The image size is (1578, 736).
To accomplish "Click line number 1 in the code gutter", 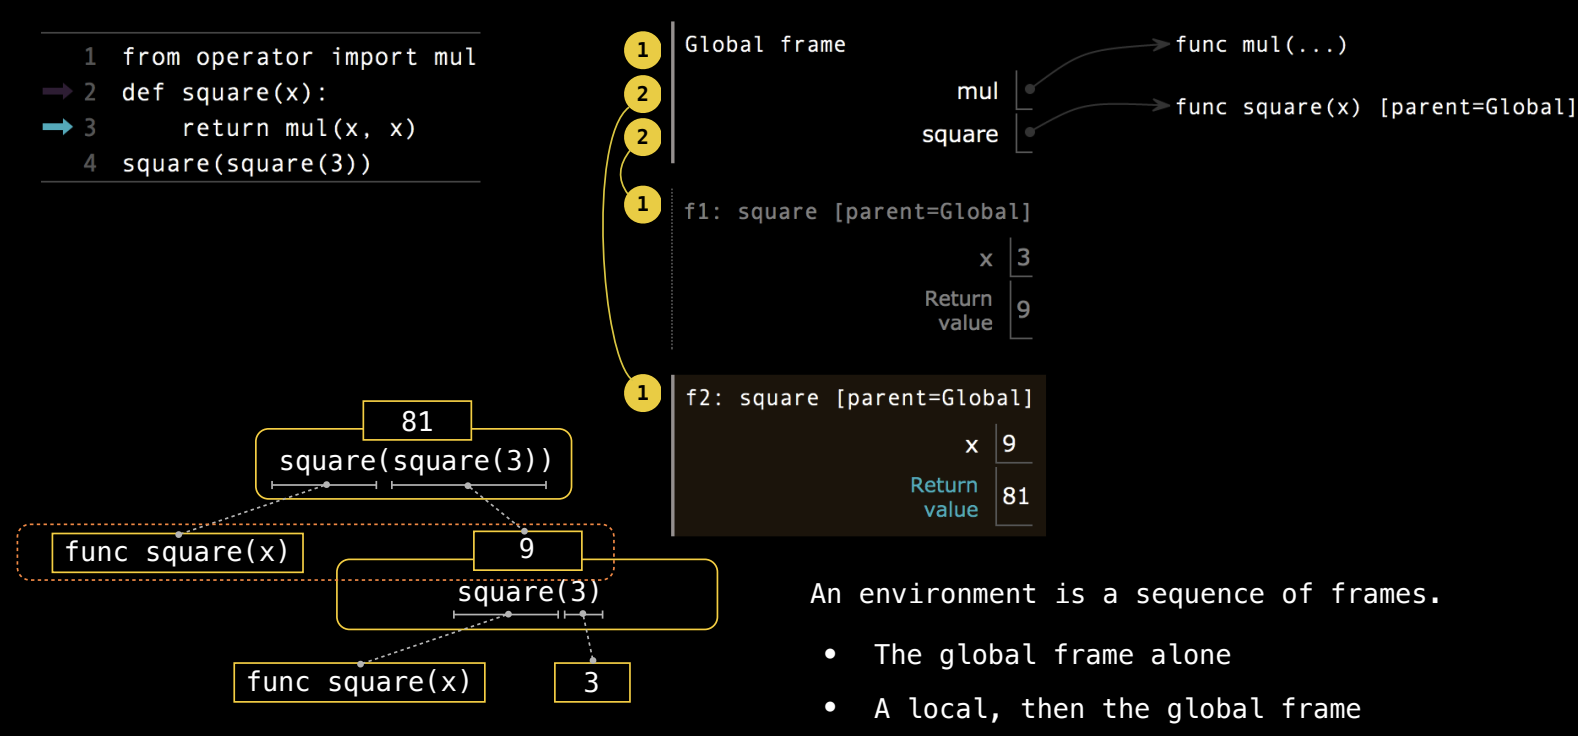I will pyautogui.click(x=90, y=57).
